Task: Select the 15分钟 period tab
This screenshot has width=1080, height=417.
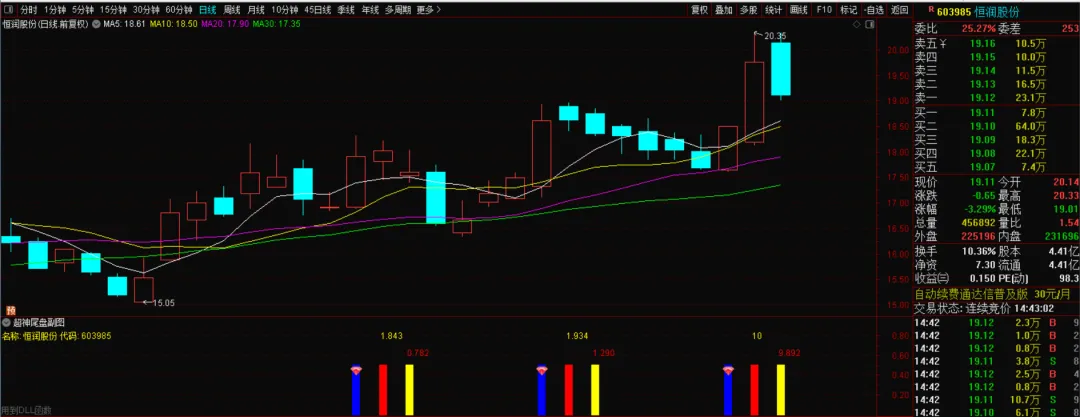Action: pos(113,10)
